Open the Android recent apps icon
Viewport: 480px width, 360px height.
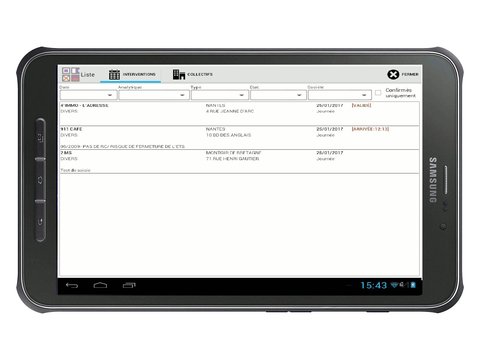coord(129,285)
